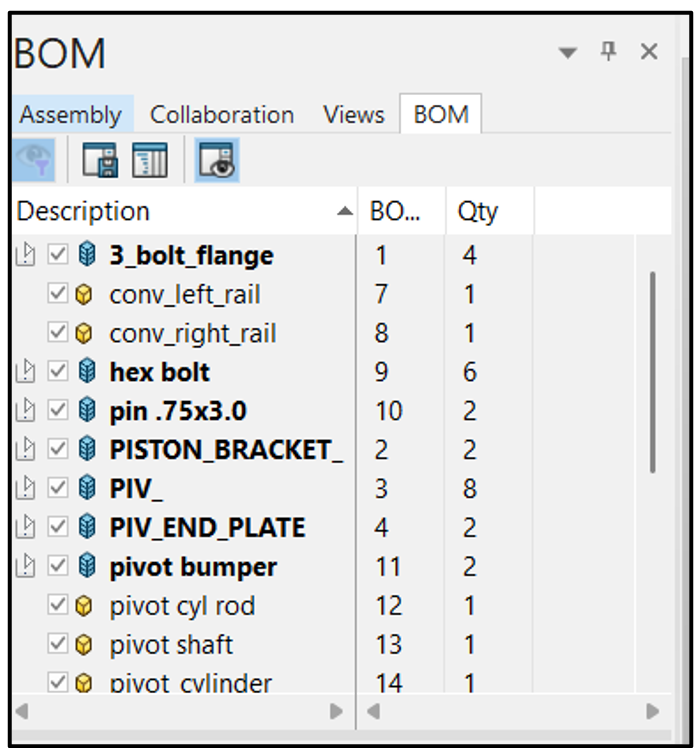Image resolution: width=699 pixels, height=755 pixels.
Task: Click the yellow part icon beside pivot shaft
Action: click(85, 645)
